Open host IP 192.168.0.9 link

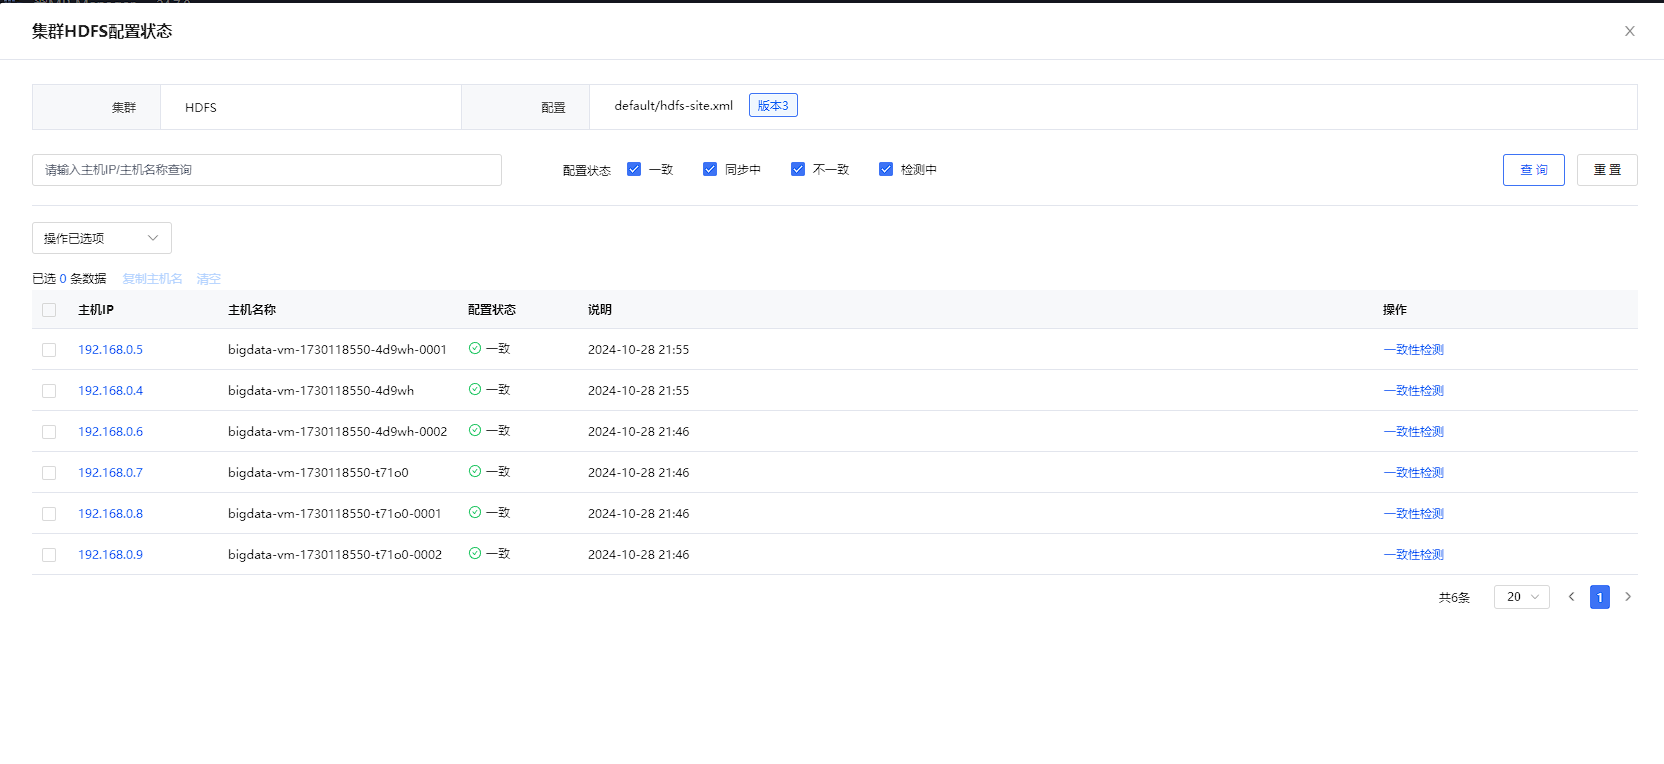point(110,555)
